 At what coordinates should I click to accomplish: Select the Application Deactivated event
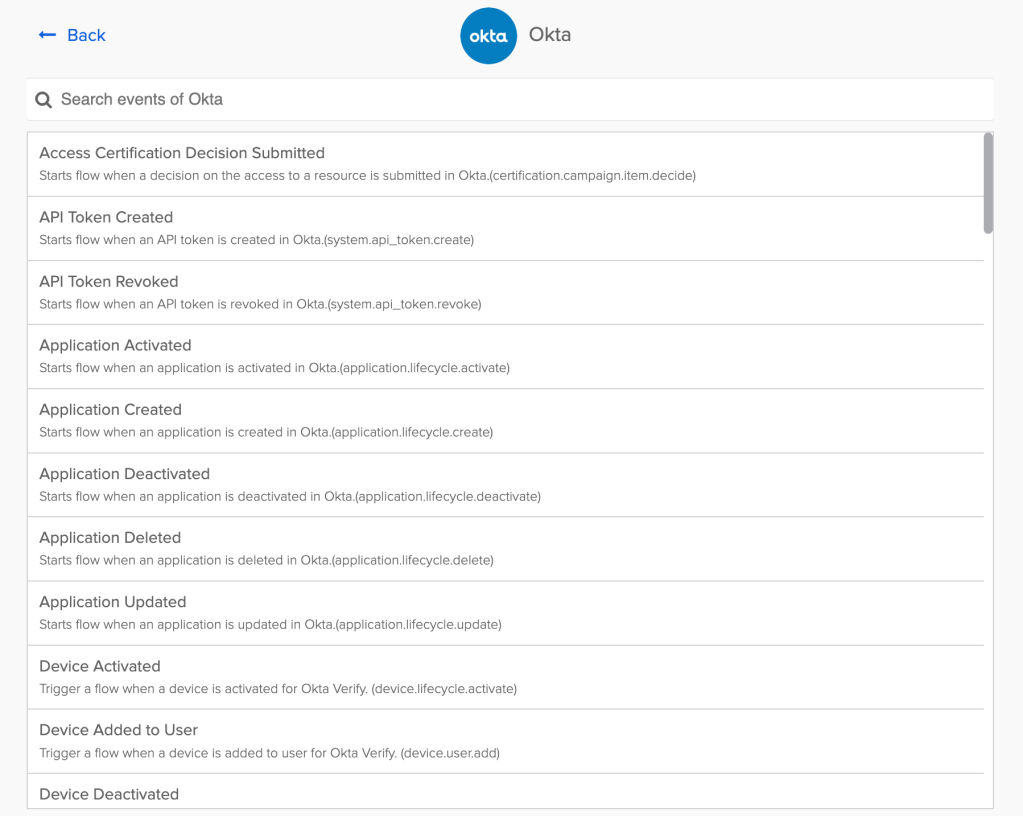click(124, 473)
